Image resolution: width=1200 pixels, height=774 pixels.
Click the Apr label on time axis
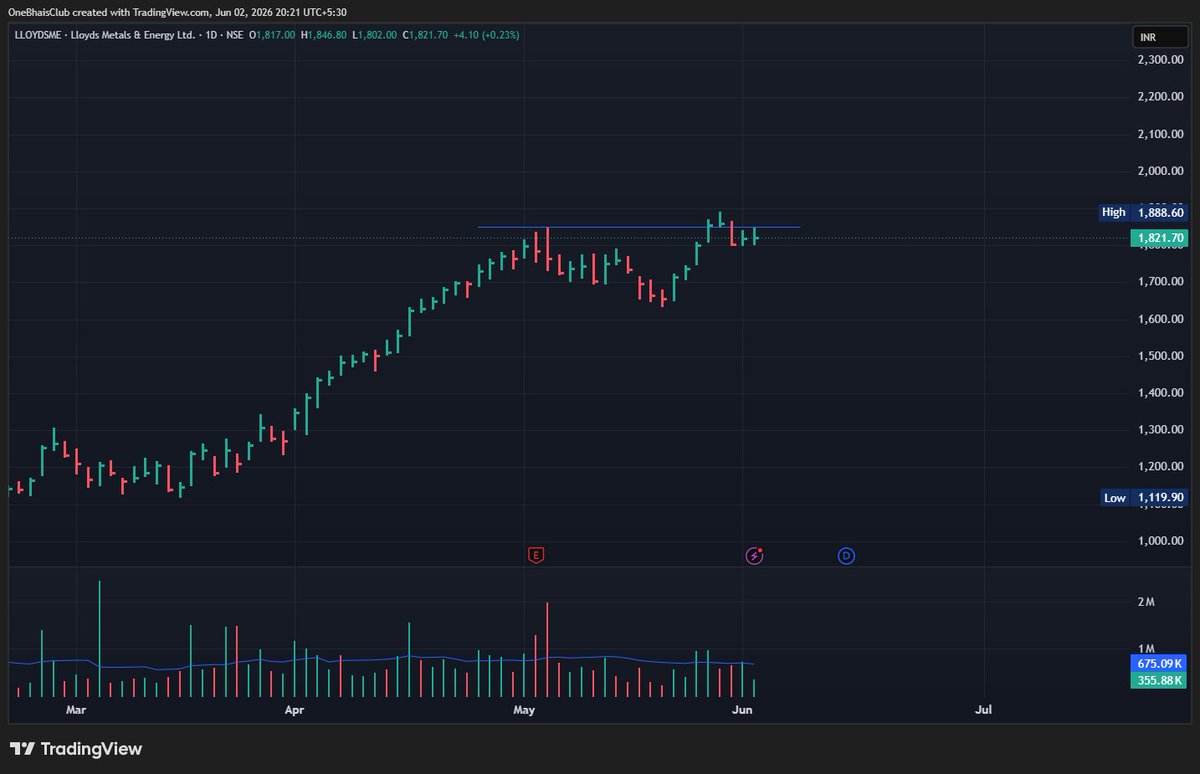coord(294,709)
